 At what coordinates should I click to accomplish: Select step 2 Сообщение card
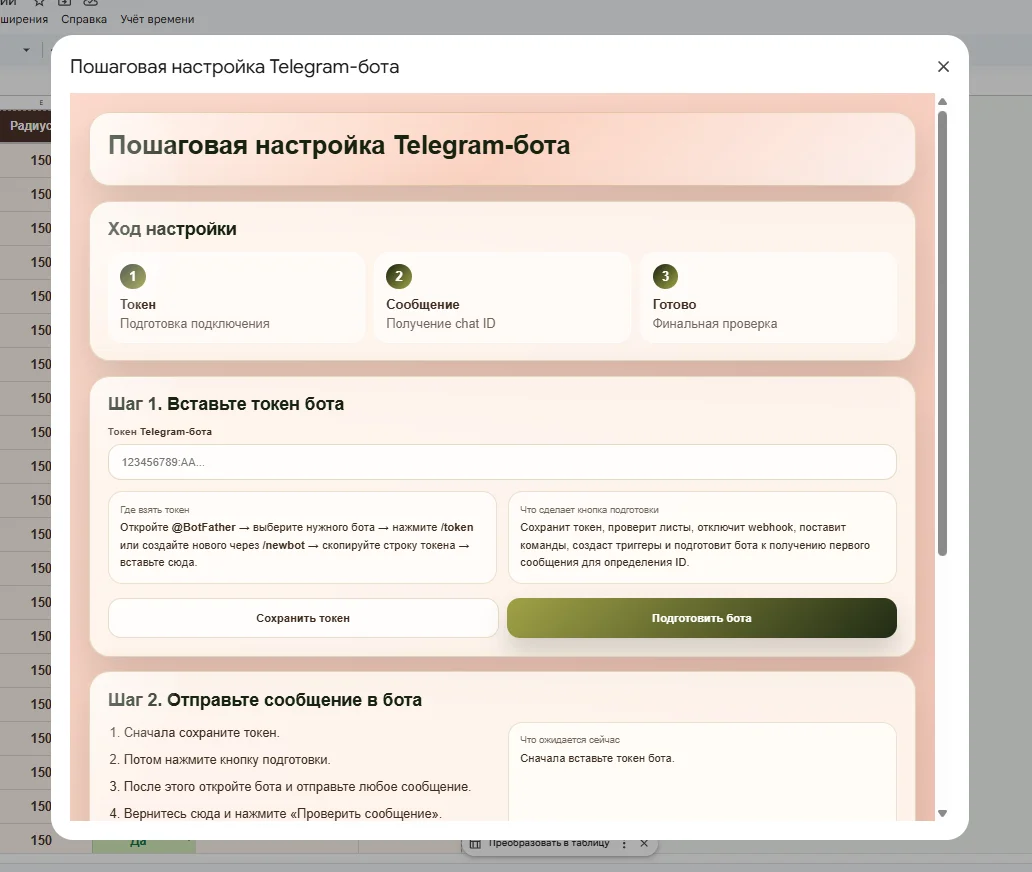point(502,297)
